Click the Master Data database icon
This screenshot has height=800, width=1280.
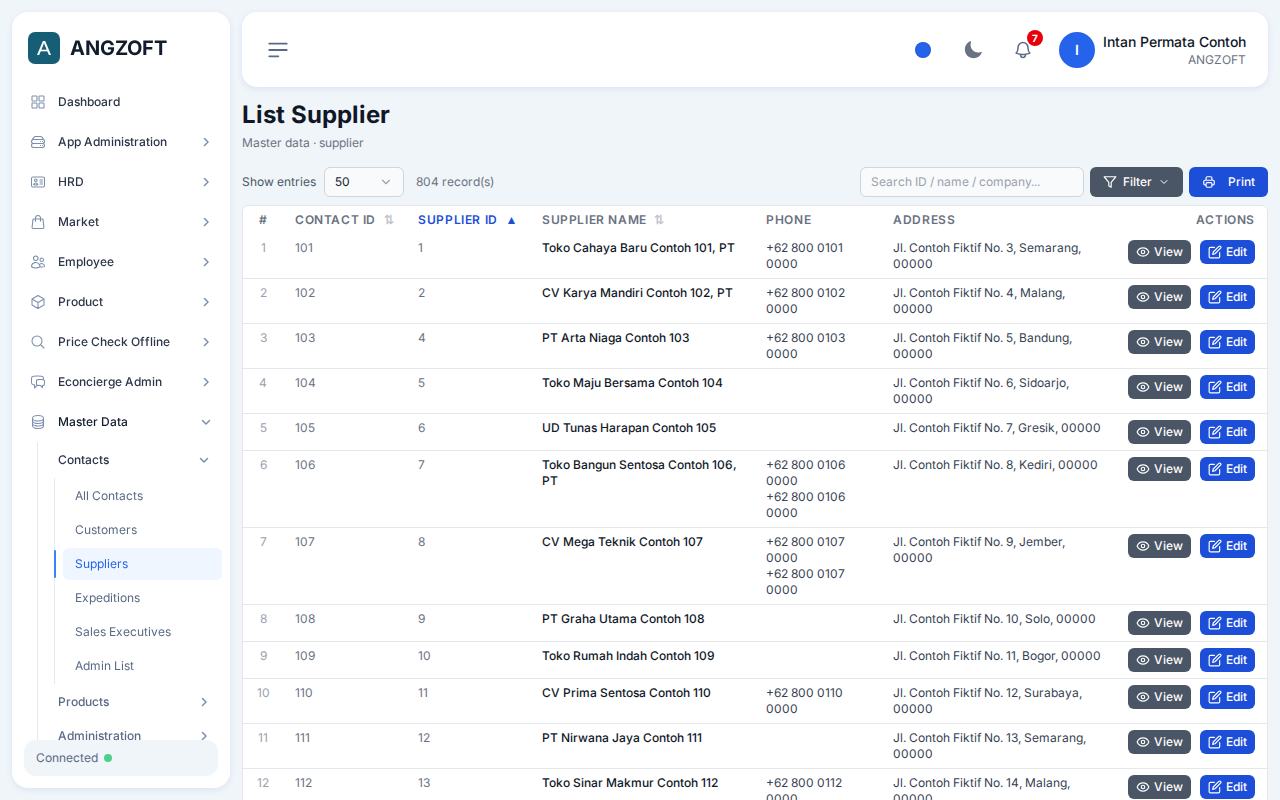pyautogui.click(x=38, y=422)
